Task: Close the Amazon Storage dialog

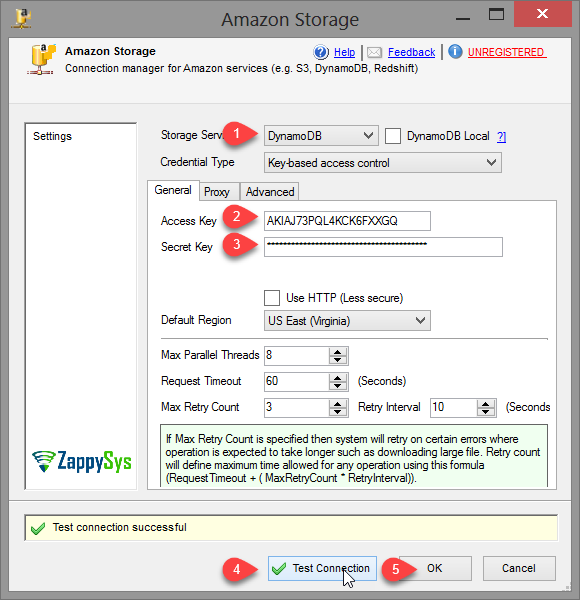Action: tap(543, 14)
